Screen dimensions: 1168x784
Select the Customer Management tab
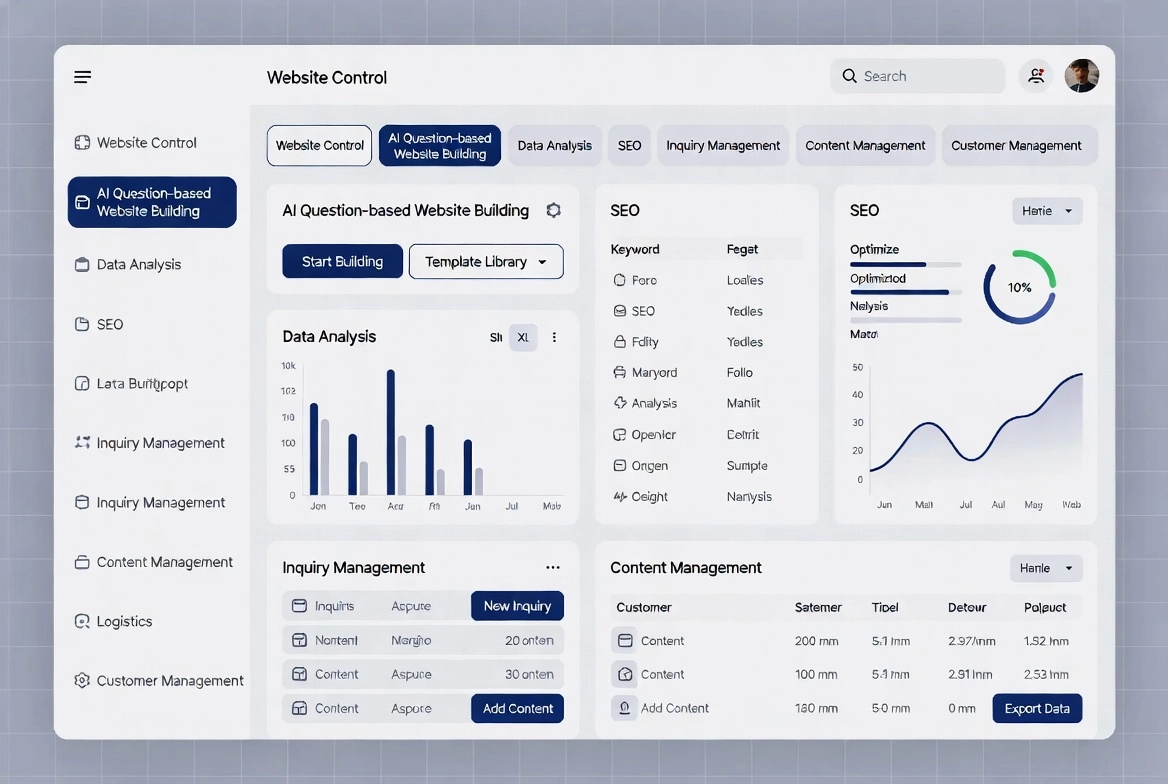(1016, 146)
